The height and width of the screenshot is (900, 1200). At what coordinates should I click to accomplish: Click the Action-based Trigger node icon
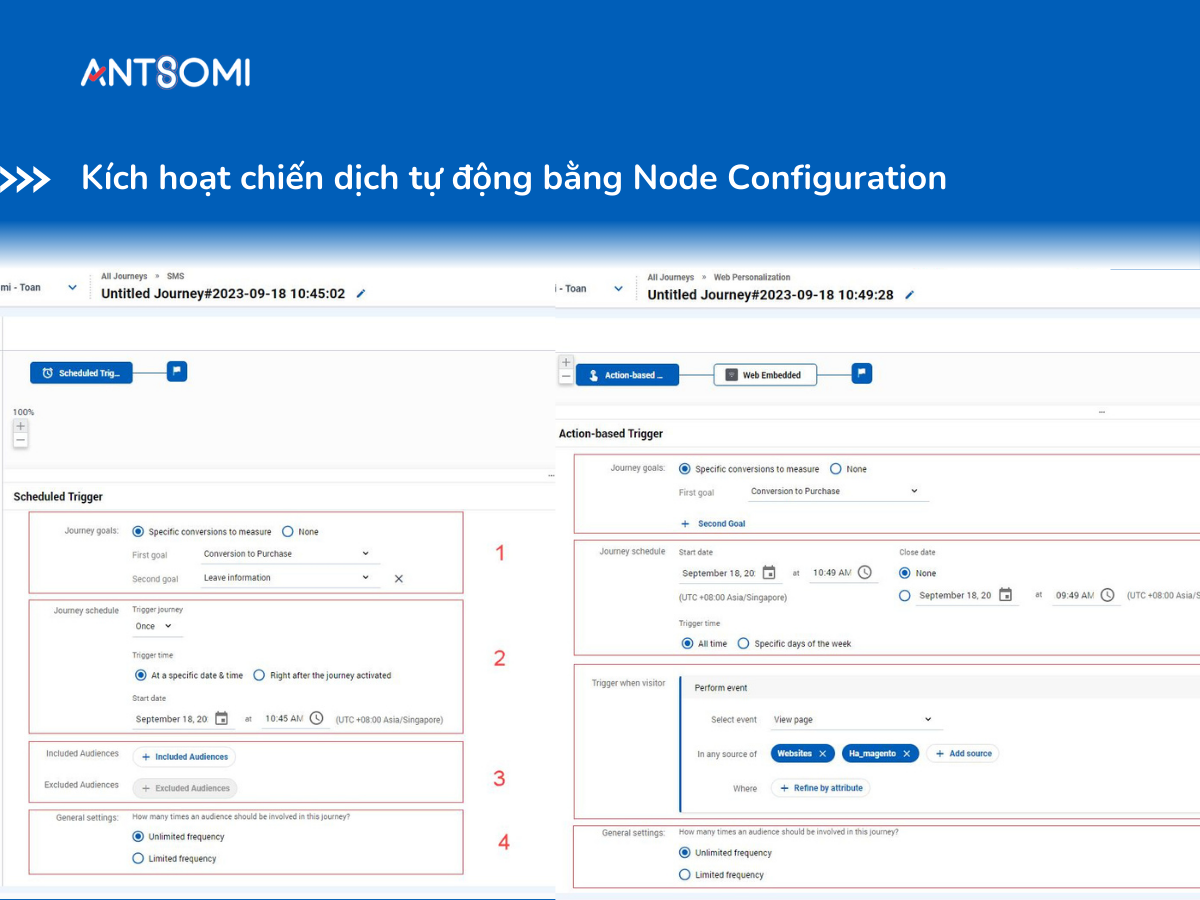pyautogui.click(x=596, y=374)
